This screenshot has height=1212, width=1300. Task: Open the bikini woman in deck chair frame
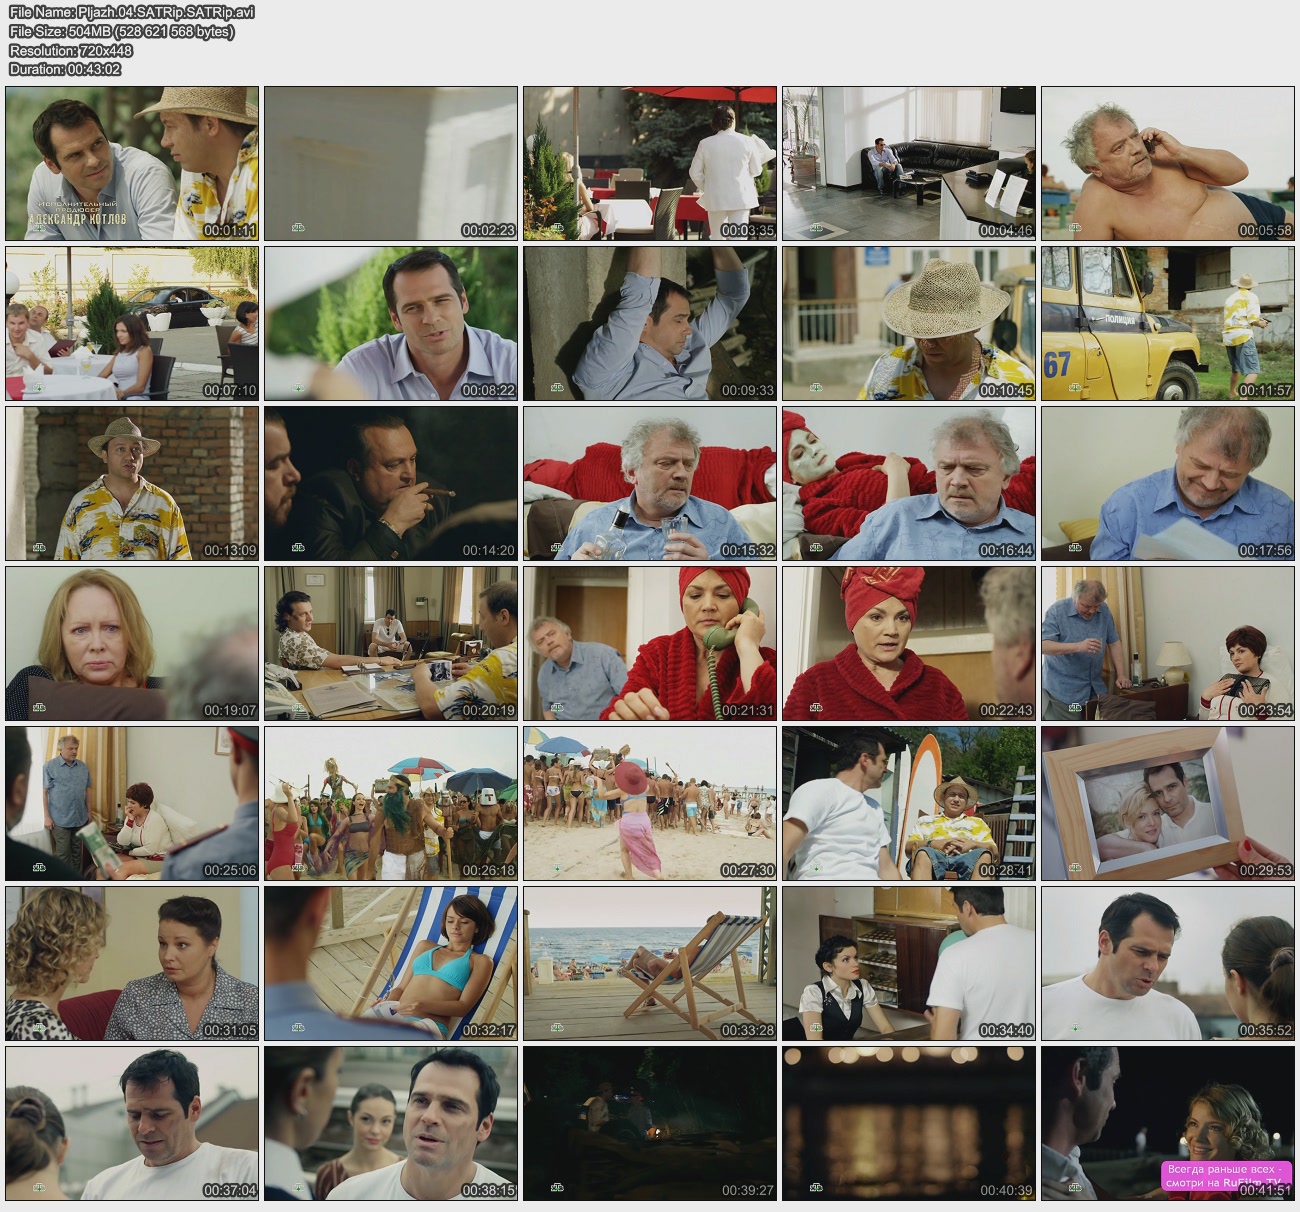click(x=391, y=963)
